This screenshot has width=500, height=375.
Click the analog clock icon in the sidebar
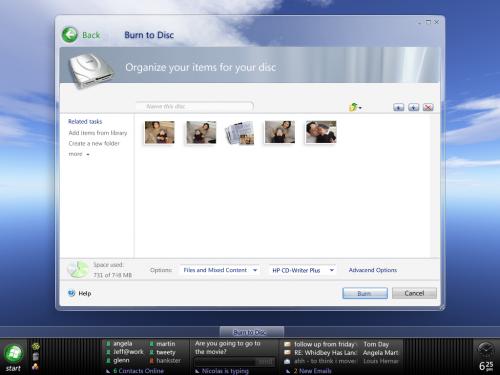click(x=485, y=350)
